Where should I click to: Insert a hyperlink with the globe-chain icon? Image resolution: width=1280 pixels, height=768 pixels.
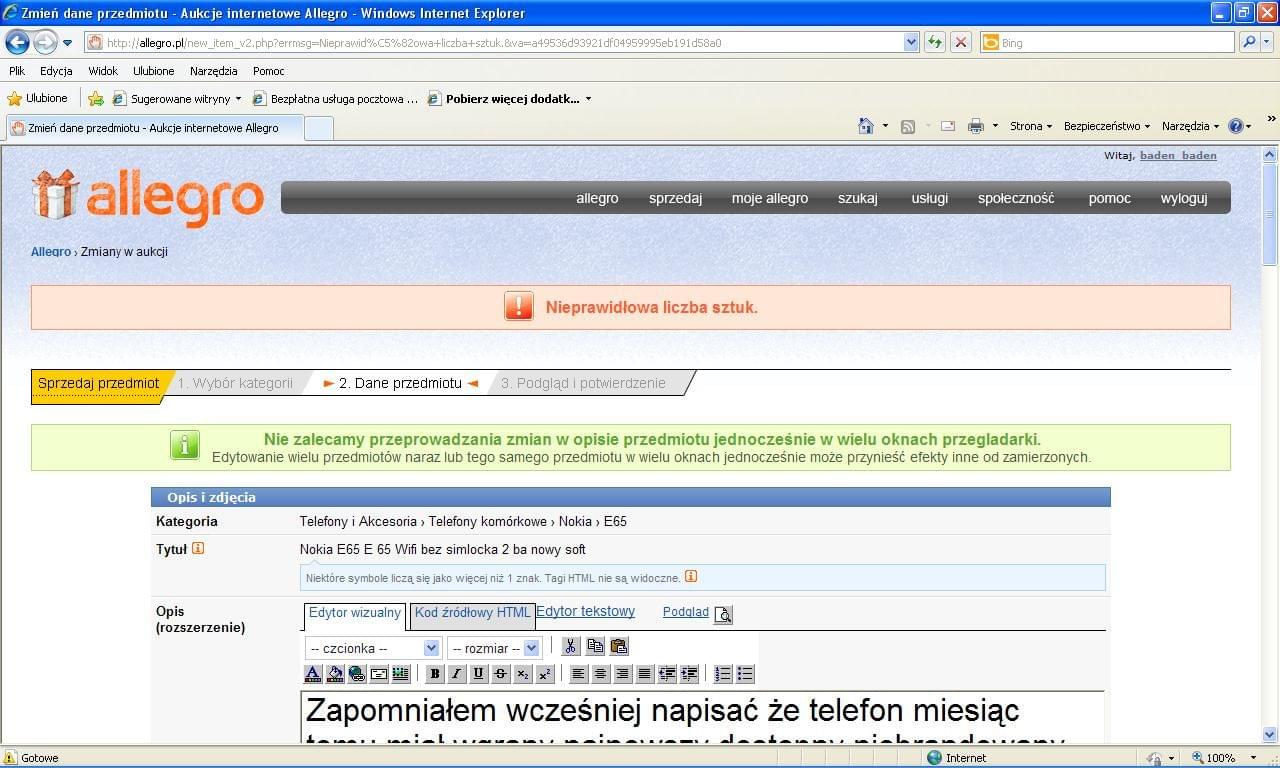357,674
